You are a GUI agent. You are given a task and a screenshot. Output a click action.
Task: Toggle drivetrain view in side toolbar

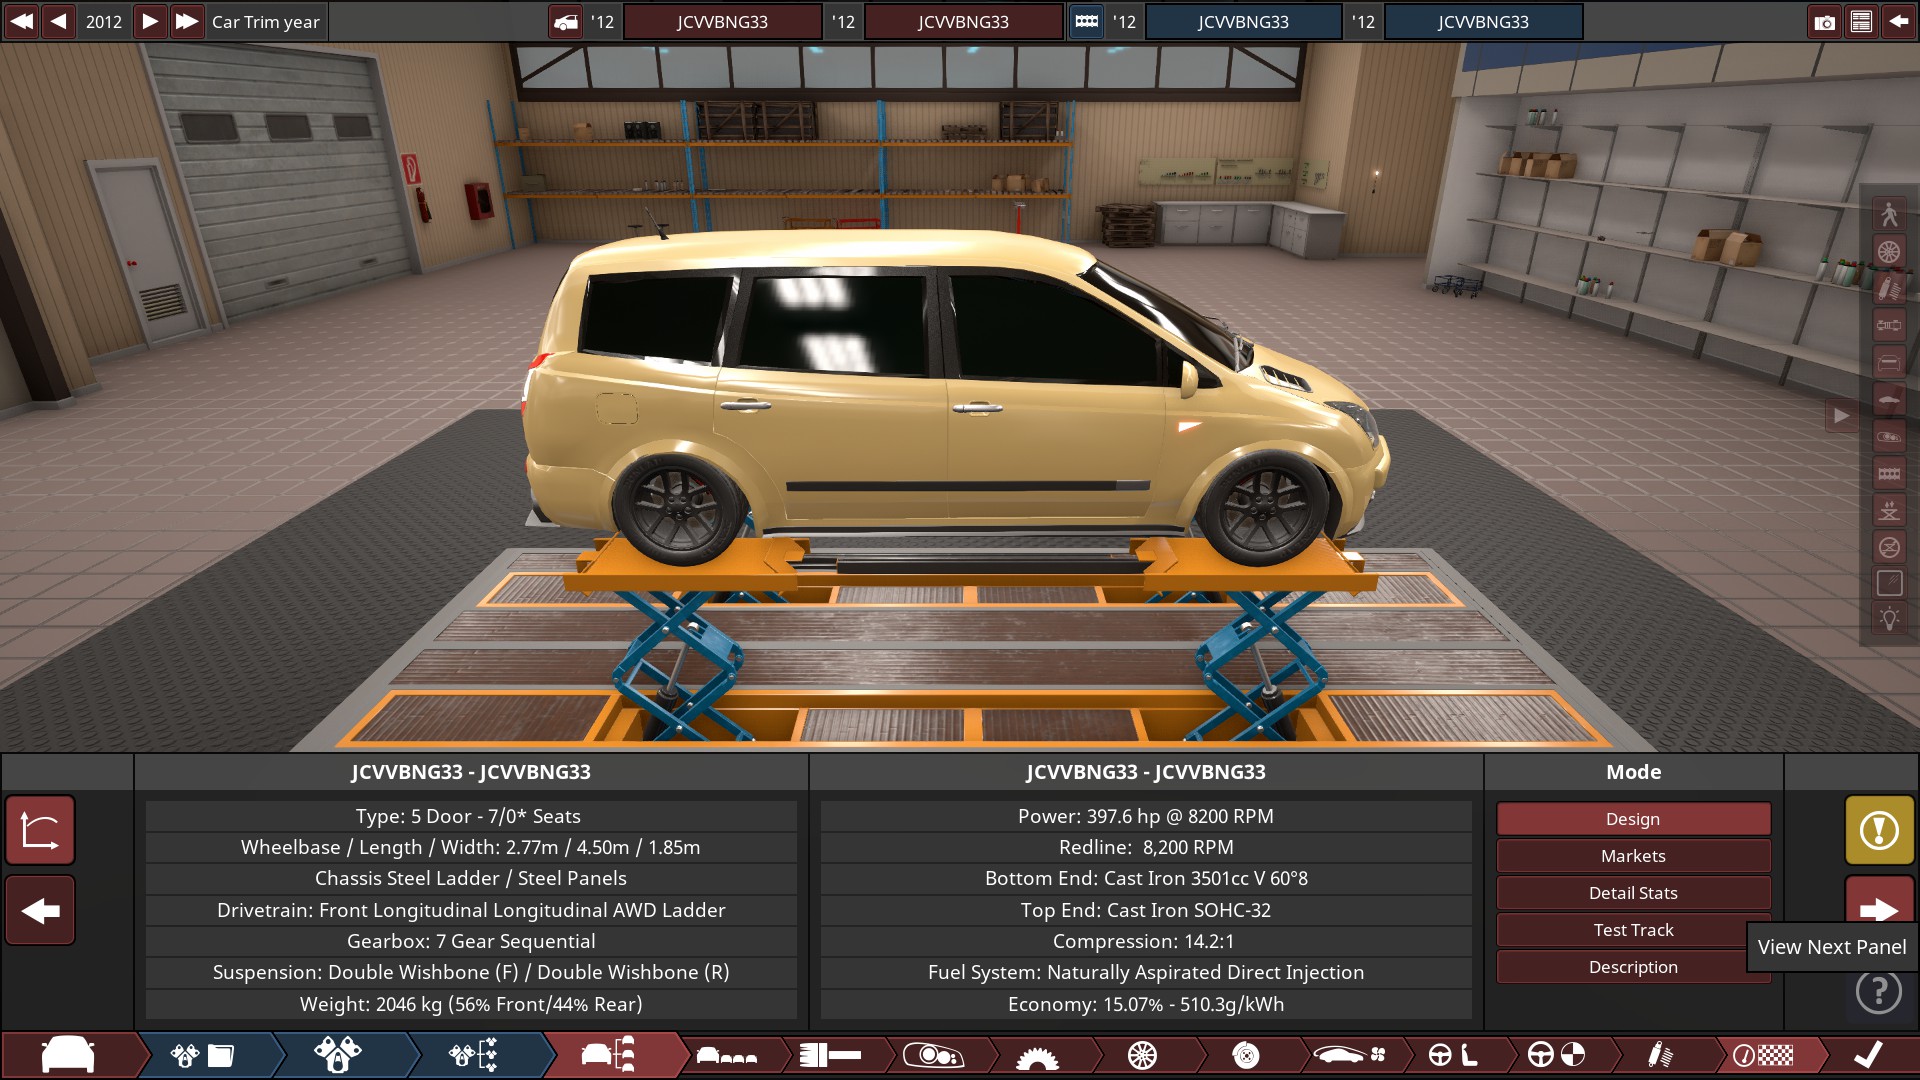(1889, 325)
